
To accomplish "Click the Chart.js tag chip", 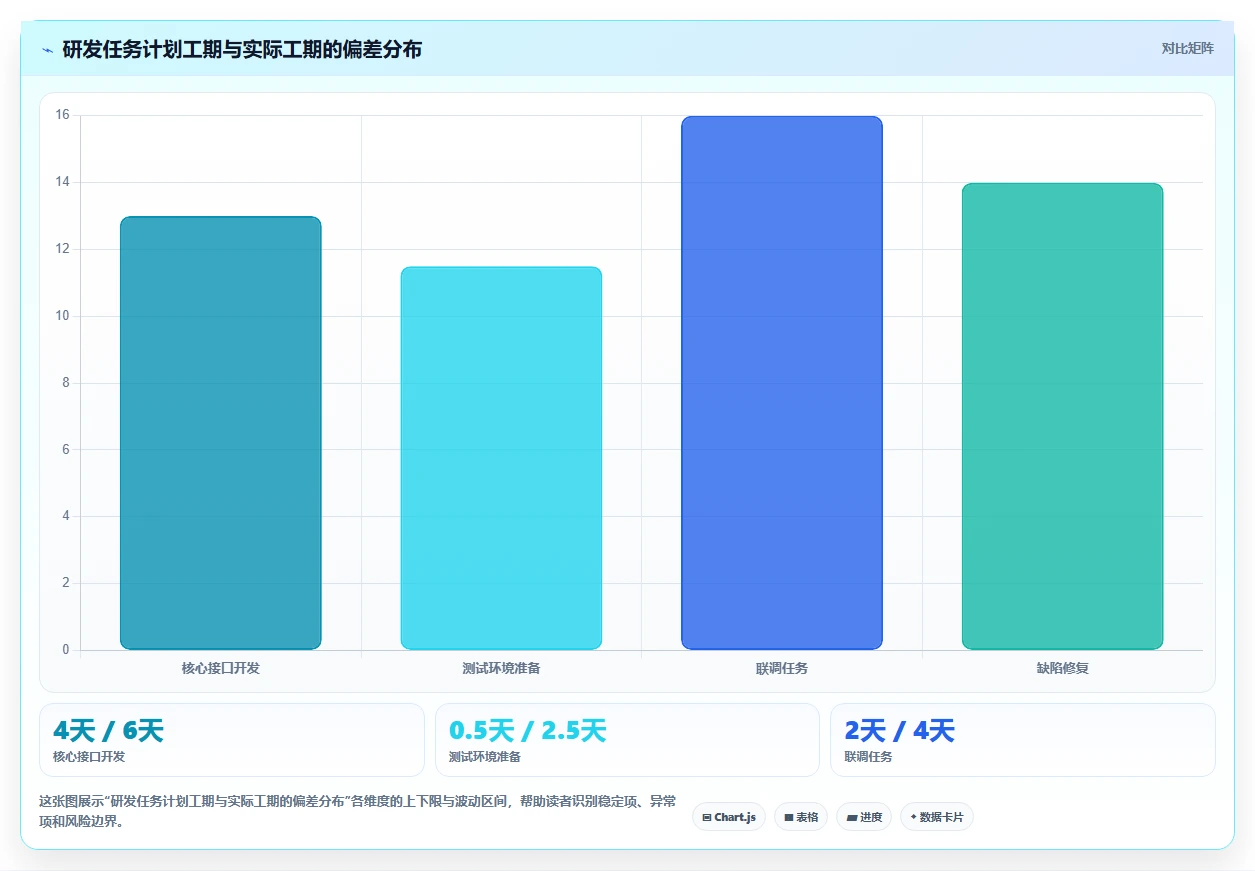I will tap(729, 817).
